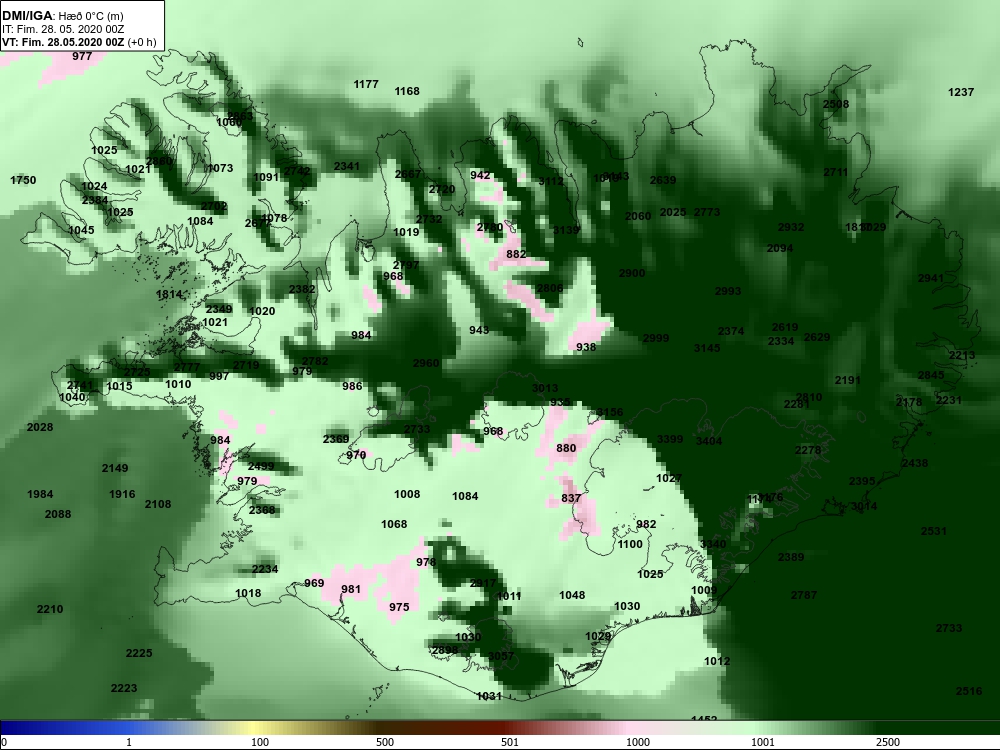This screenshot has height=750, width=1000.
Task: Click the map value 2438
Action: coord(915,464)
